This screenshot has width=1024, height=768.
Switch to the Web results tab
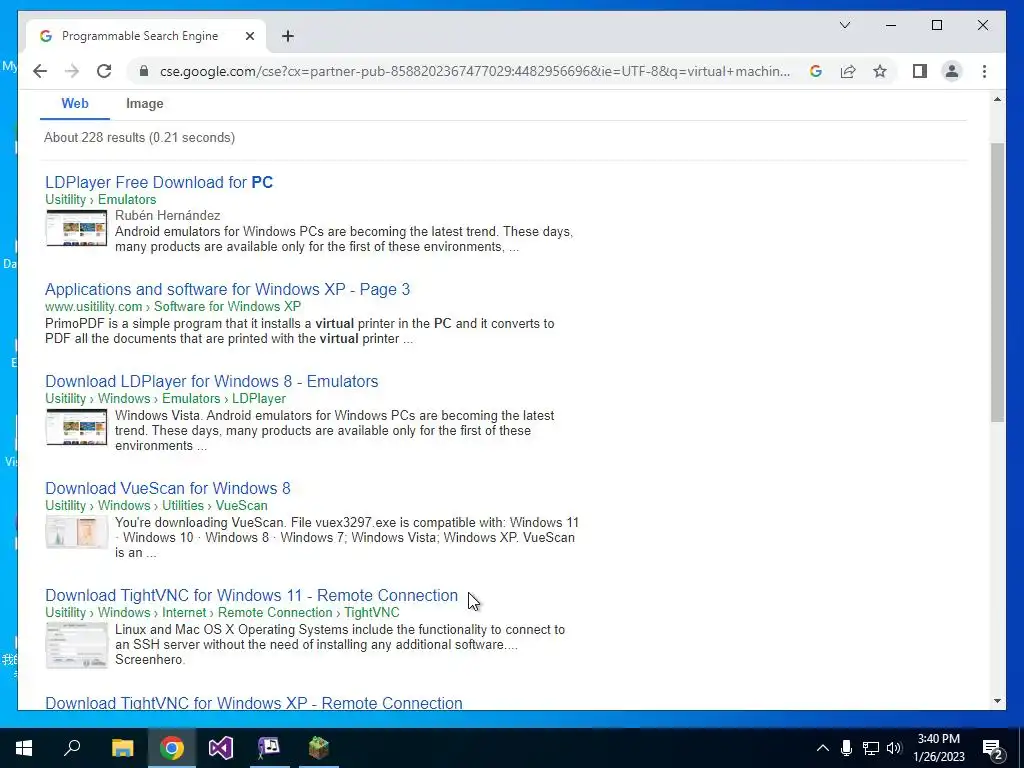click(x=74, y=103)
